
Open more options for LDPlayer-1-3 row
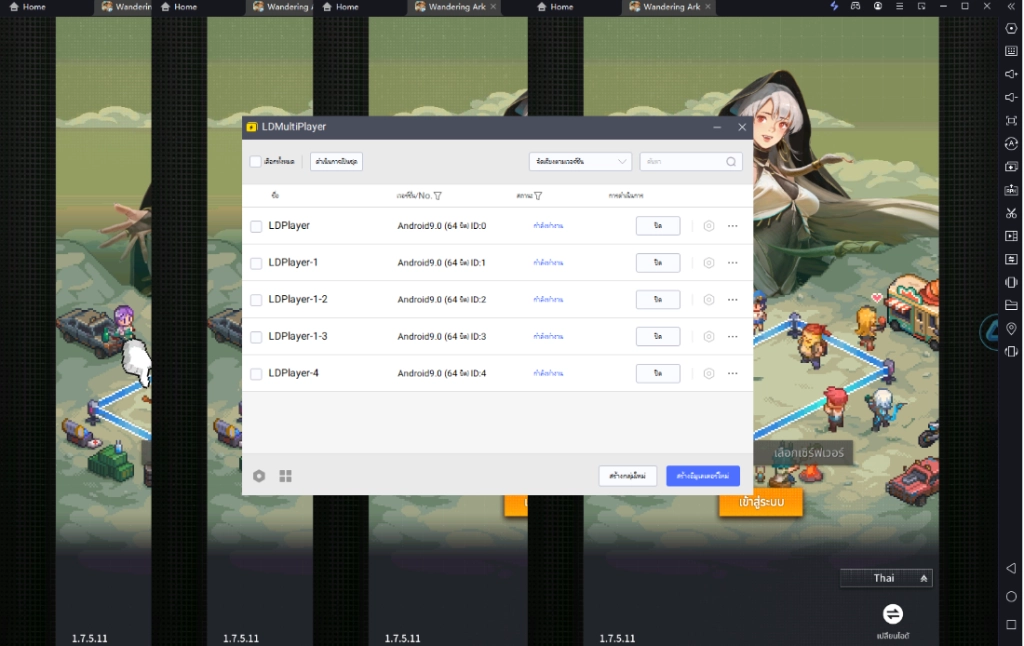733,336
